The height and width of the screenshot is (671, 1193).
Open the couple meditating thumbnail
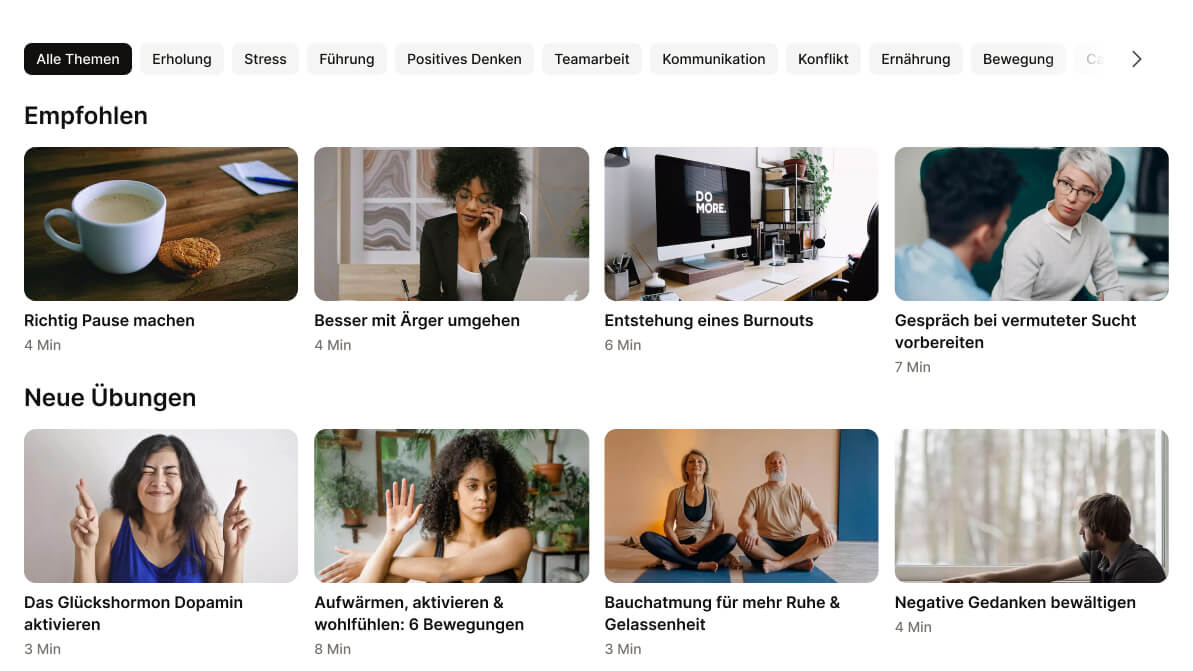pyautogui.click(x=741, y=506)
